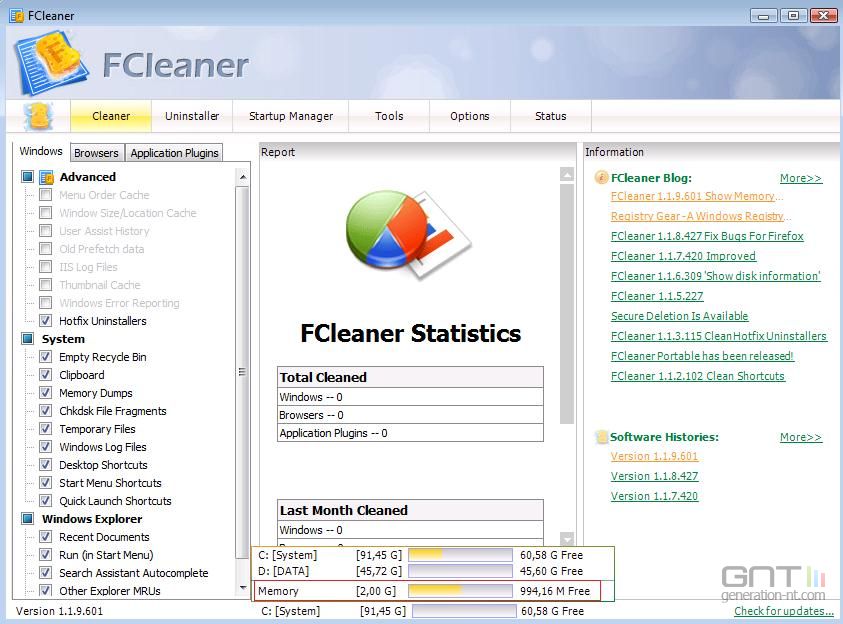The image size is (843, 624).
Task: Open FCleaner Blog More>> link
Action: pos(801,178)
